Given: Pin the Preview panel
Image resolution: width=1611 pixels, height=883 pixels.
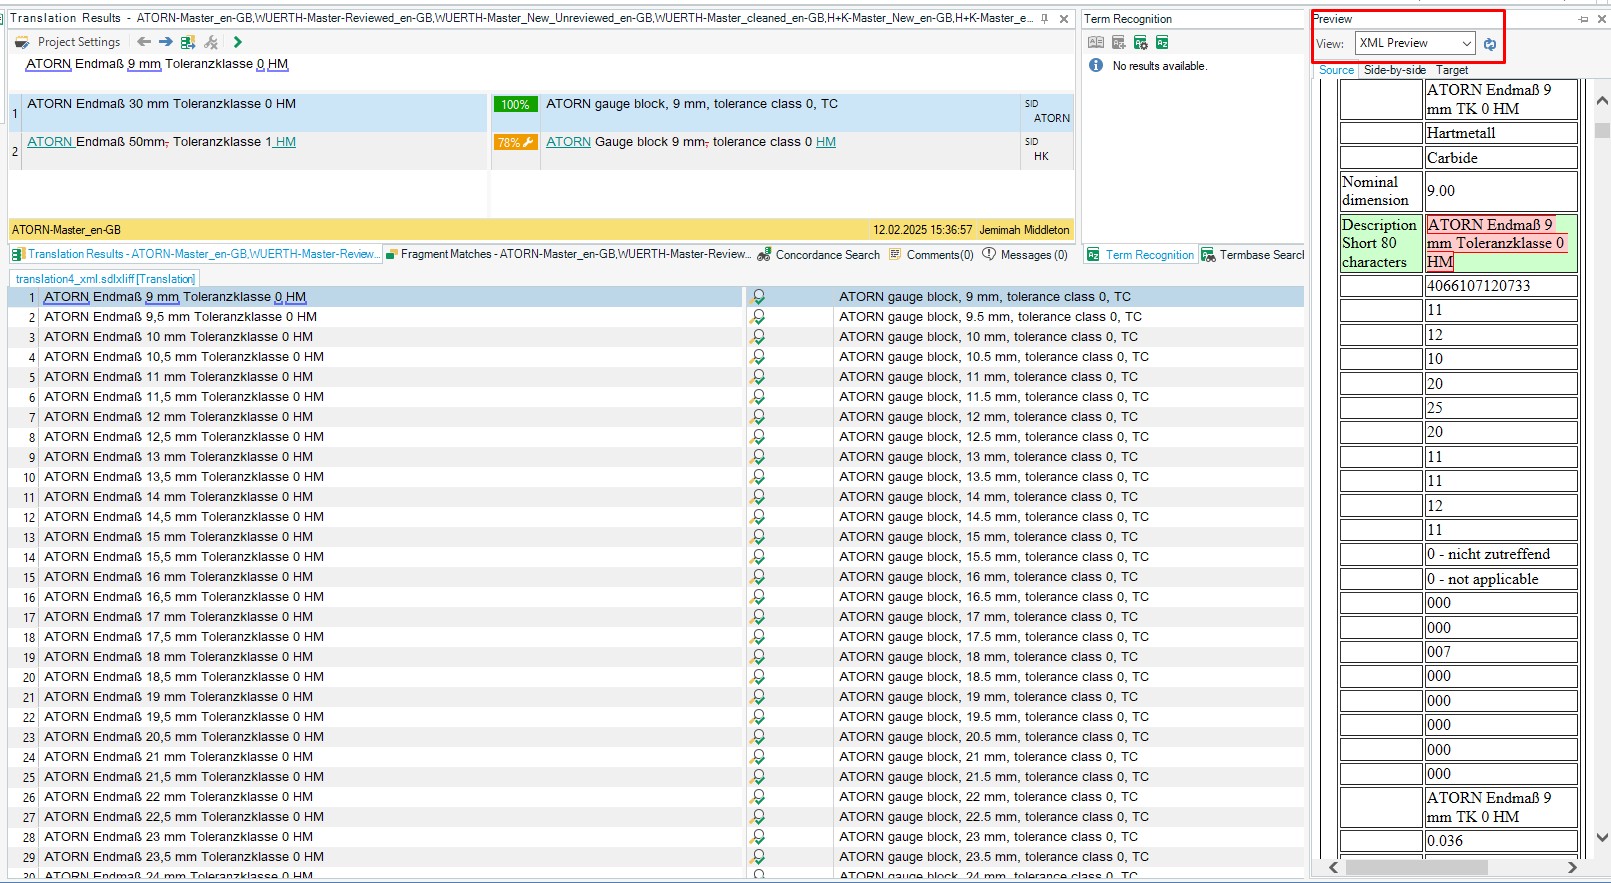Looking at the screenshot, I should pyautogui.click(x=1583, y=19).
